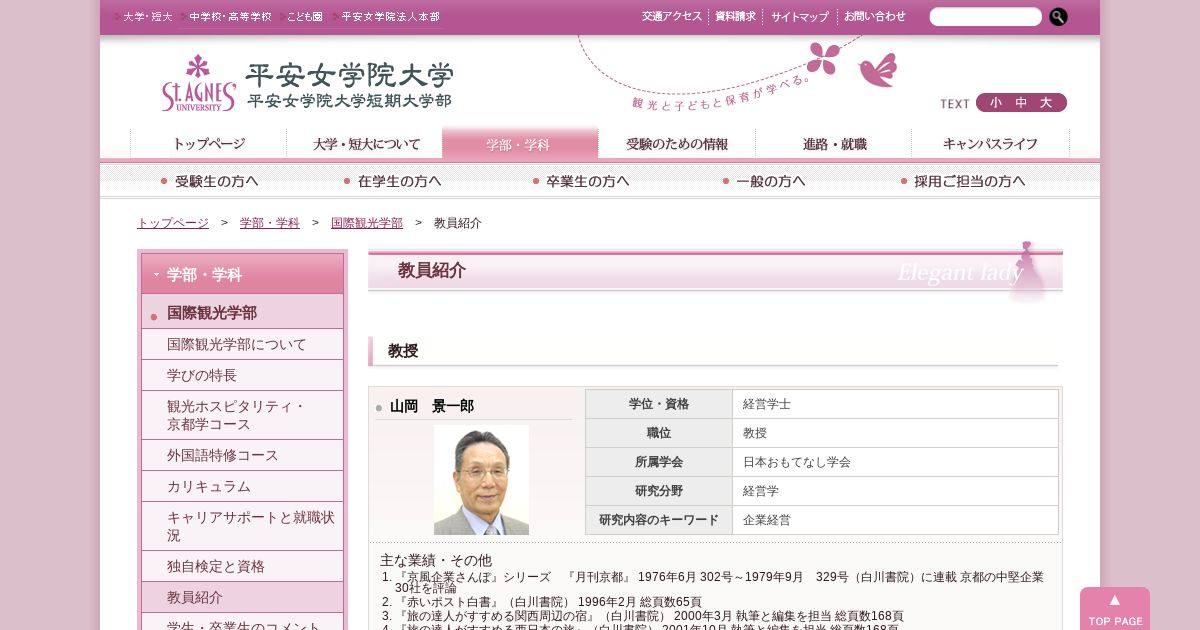This screenshot has height=630, width=1200.
Task: Open 中学校・高等学校 link in top bar
Action: point(229,17)
